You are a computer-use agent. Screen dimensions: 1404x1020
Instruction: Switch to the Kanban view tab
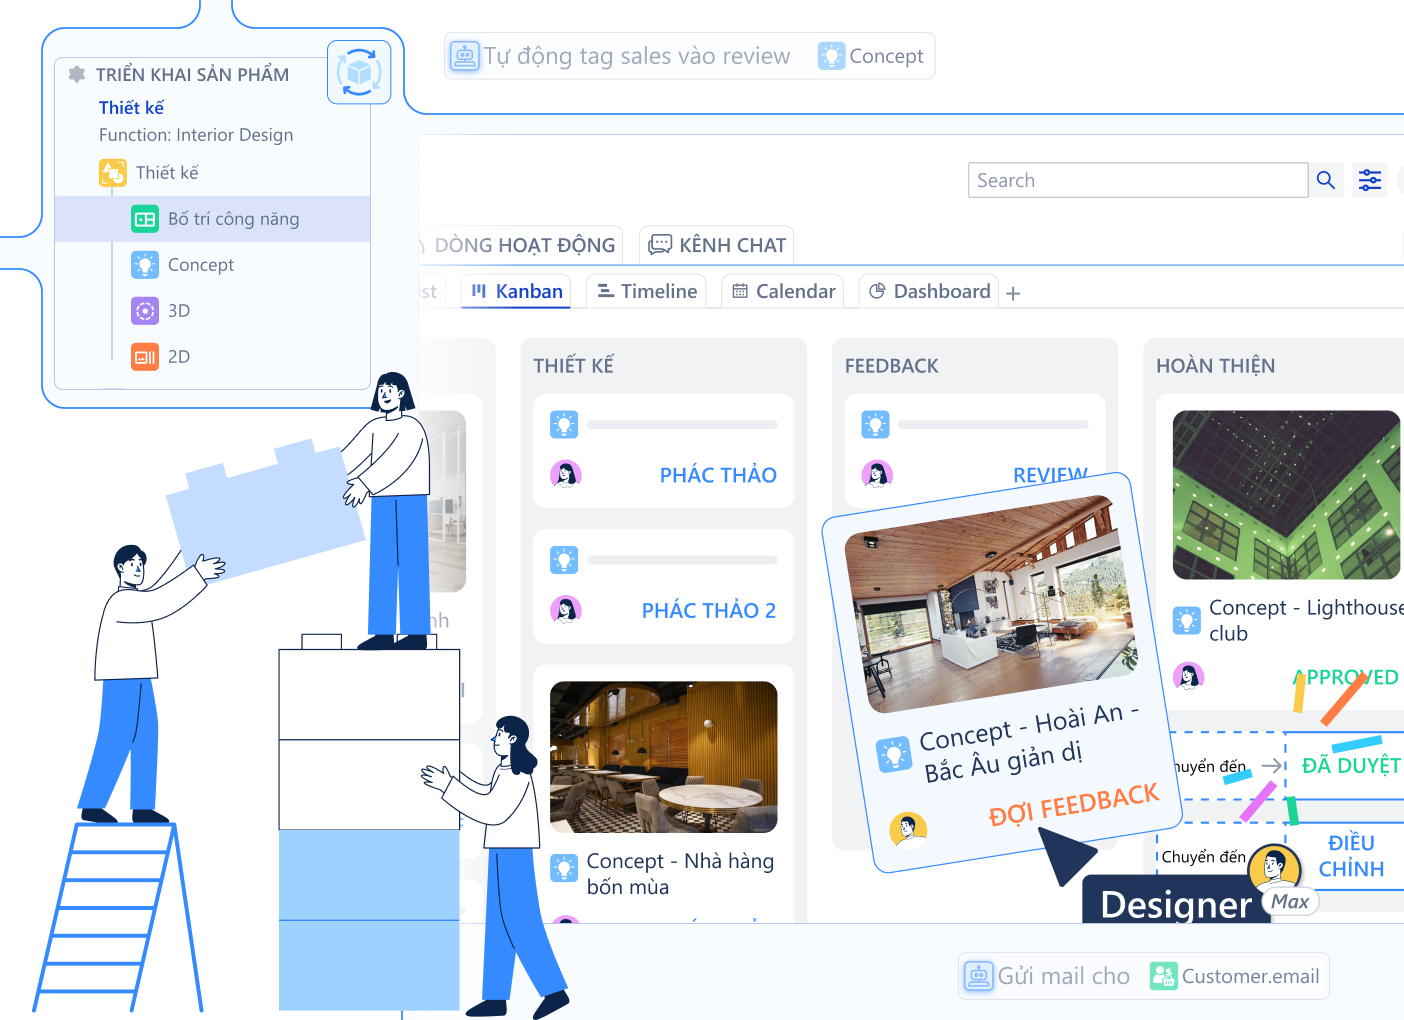(x=517, y=291)
